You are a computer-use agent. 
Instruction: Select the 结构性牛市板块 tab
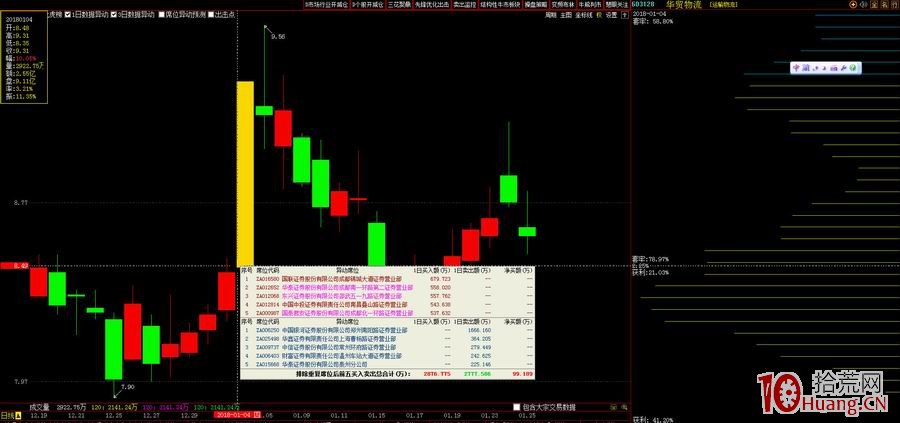point(500,4)
